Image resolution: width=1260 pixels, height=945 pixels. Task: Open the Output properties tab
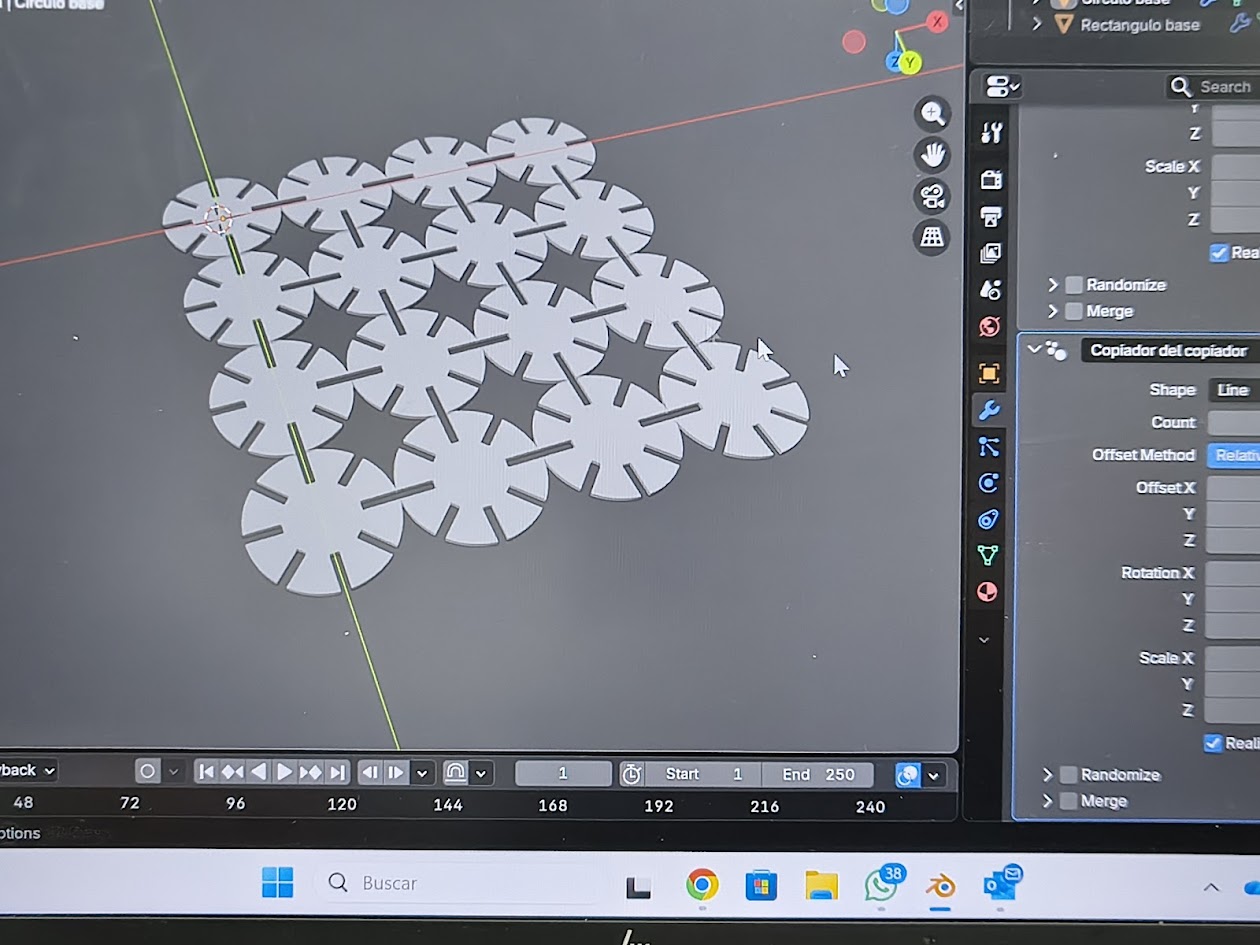991,216
